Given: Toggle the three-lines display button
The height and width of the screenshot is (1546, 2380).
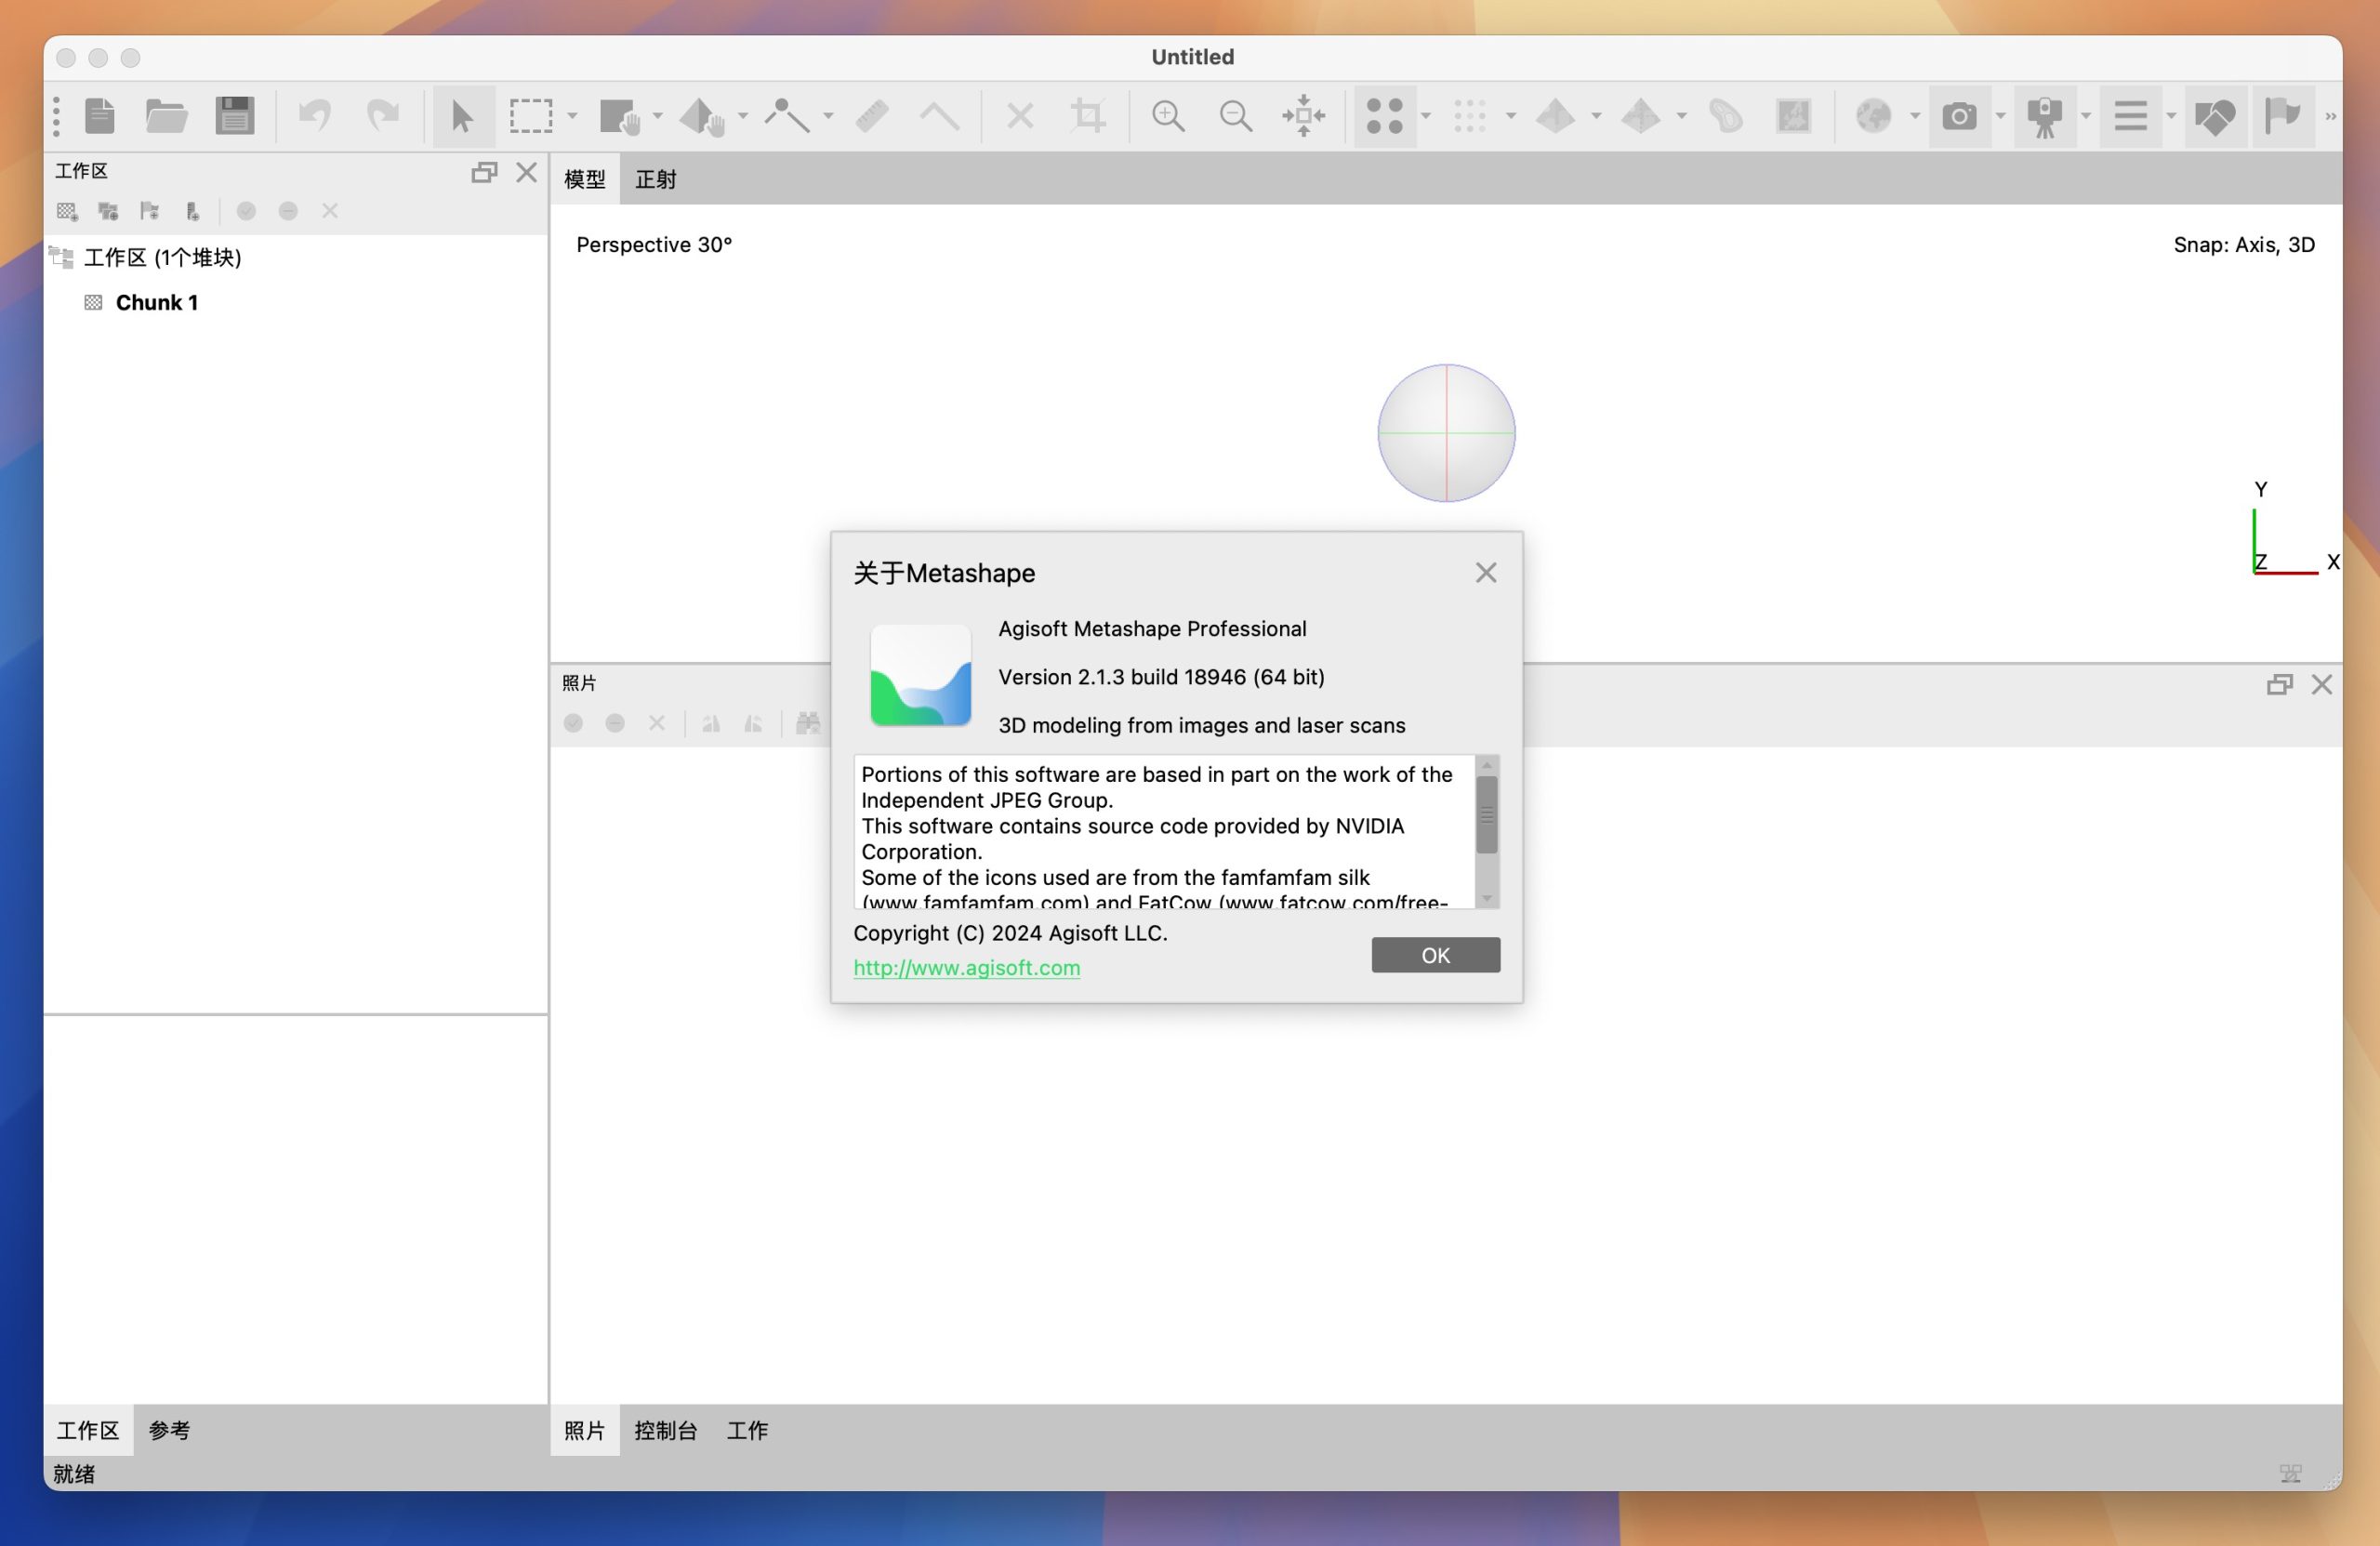Looking at the screenshot, I should (x=2131, y=116).
